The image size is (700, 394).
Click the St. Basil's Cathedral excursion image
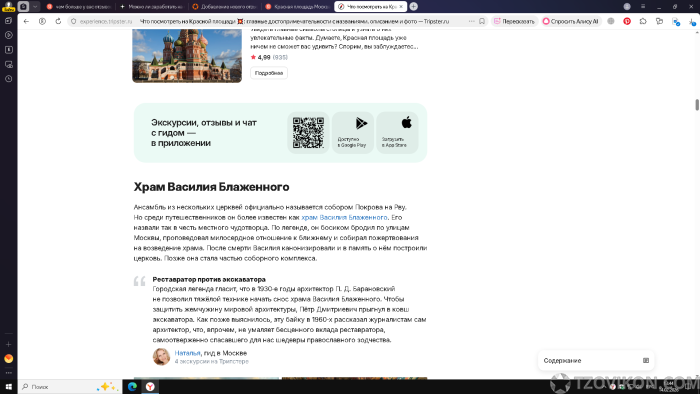pyautogui.click(x=187, y=56)
